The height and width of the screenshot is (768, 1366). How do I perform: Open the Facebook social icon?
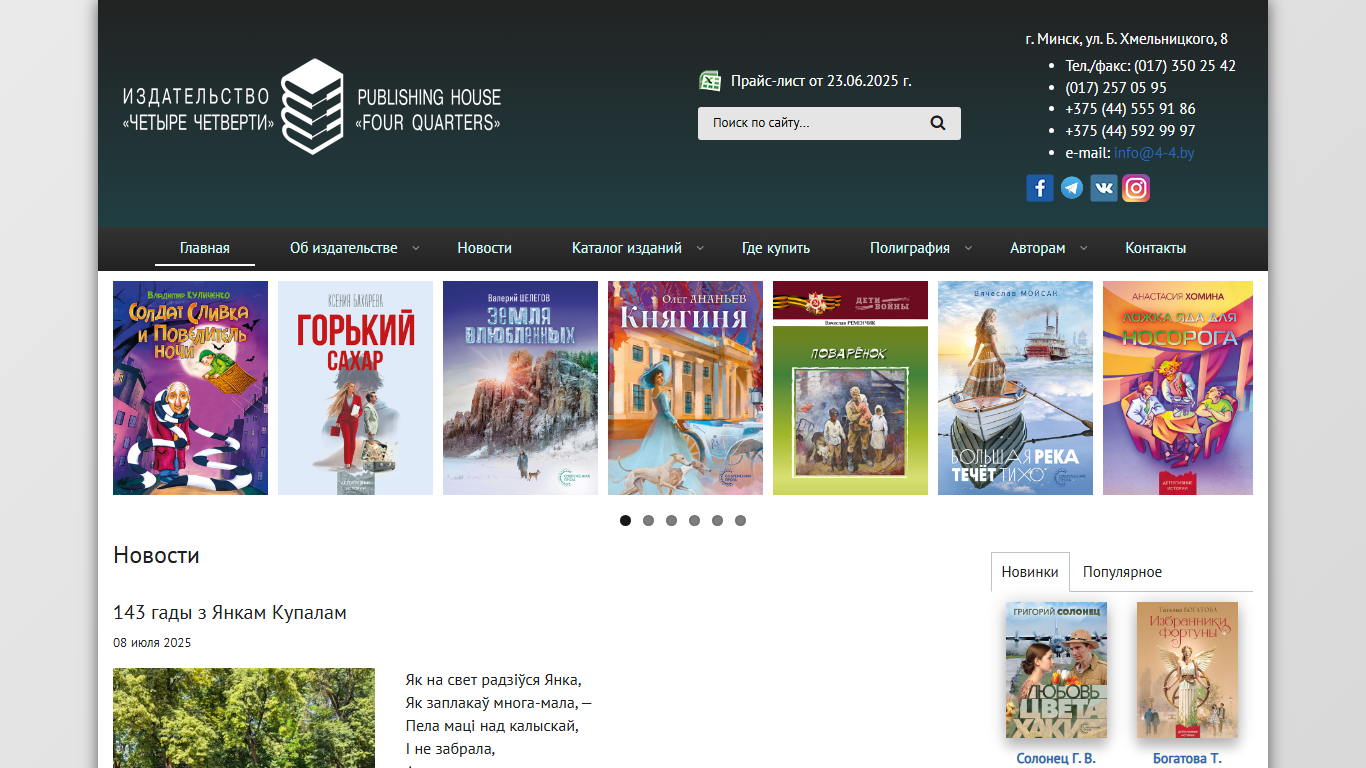tap(1040, 188)
